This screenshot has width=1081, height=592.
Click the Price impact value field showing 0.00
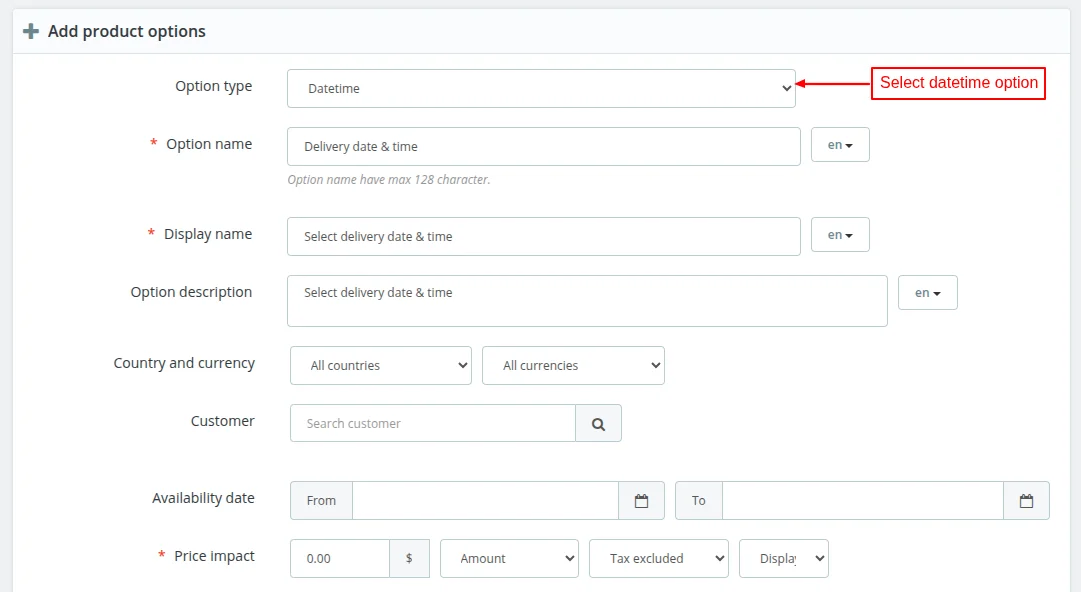[x=339, y=558]
